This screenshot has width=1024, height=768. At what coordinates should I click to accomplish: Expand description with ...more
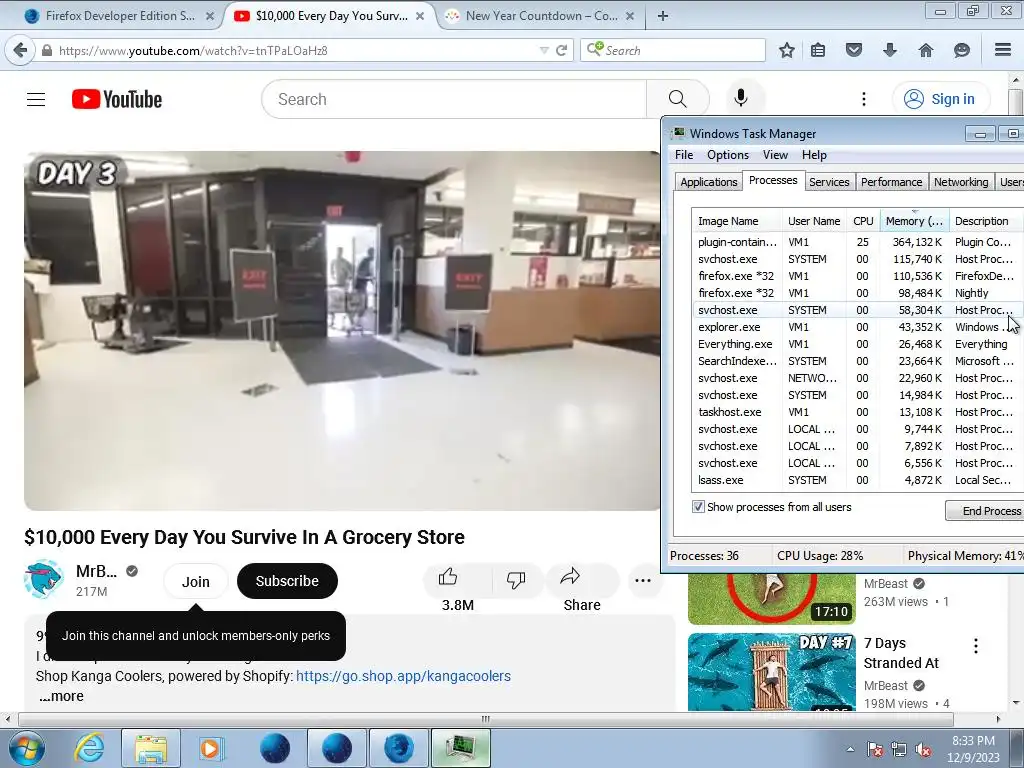(61, 696)
